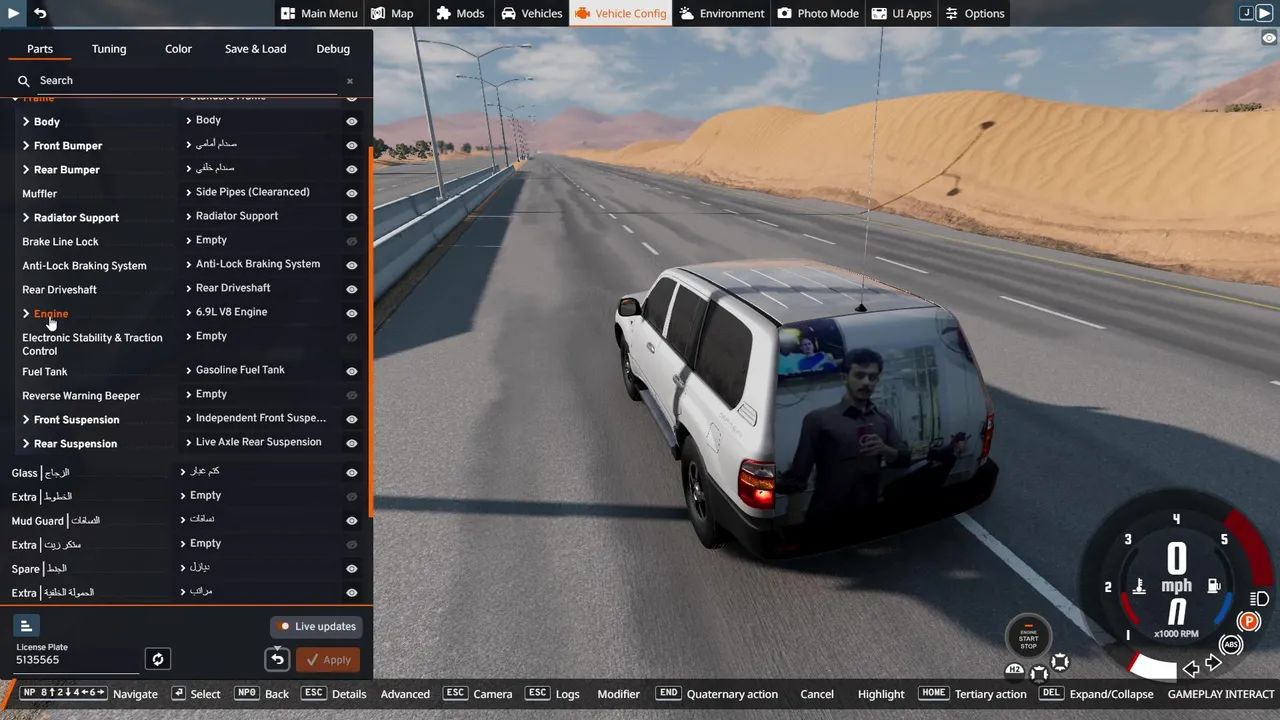
Task: Click the lower differential lock icon
Action: coord(1039,673)
